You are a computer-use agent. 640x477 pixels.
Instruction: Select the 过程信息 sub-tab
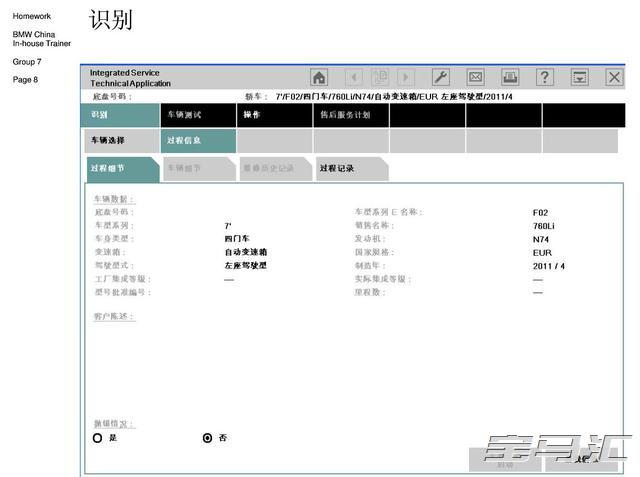pyautogui.click(x=198, y=141)
